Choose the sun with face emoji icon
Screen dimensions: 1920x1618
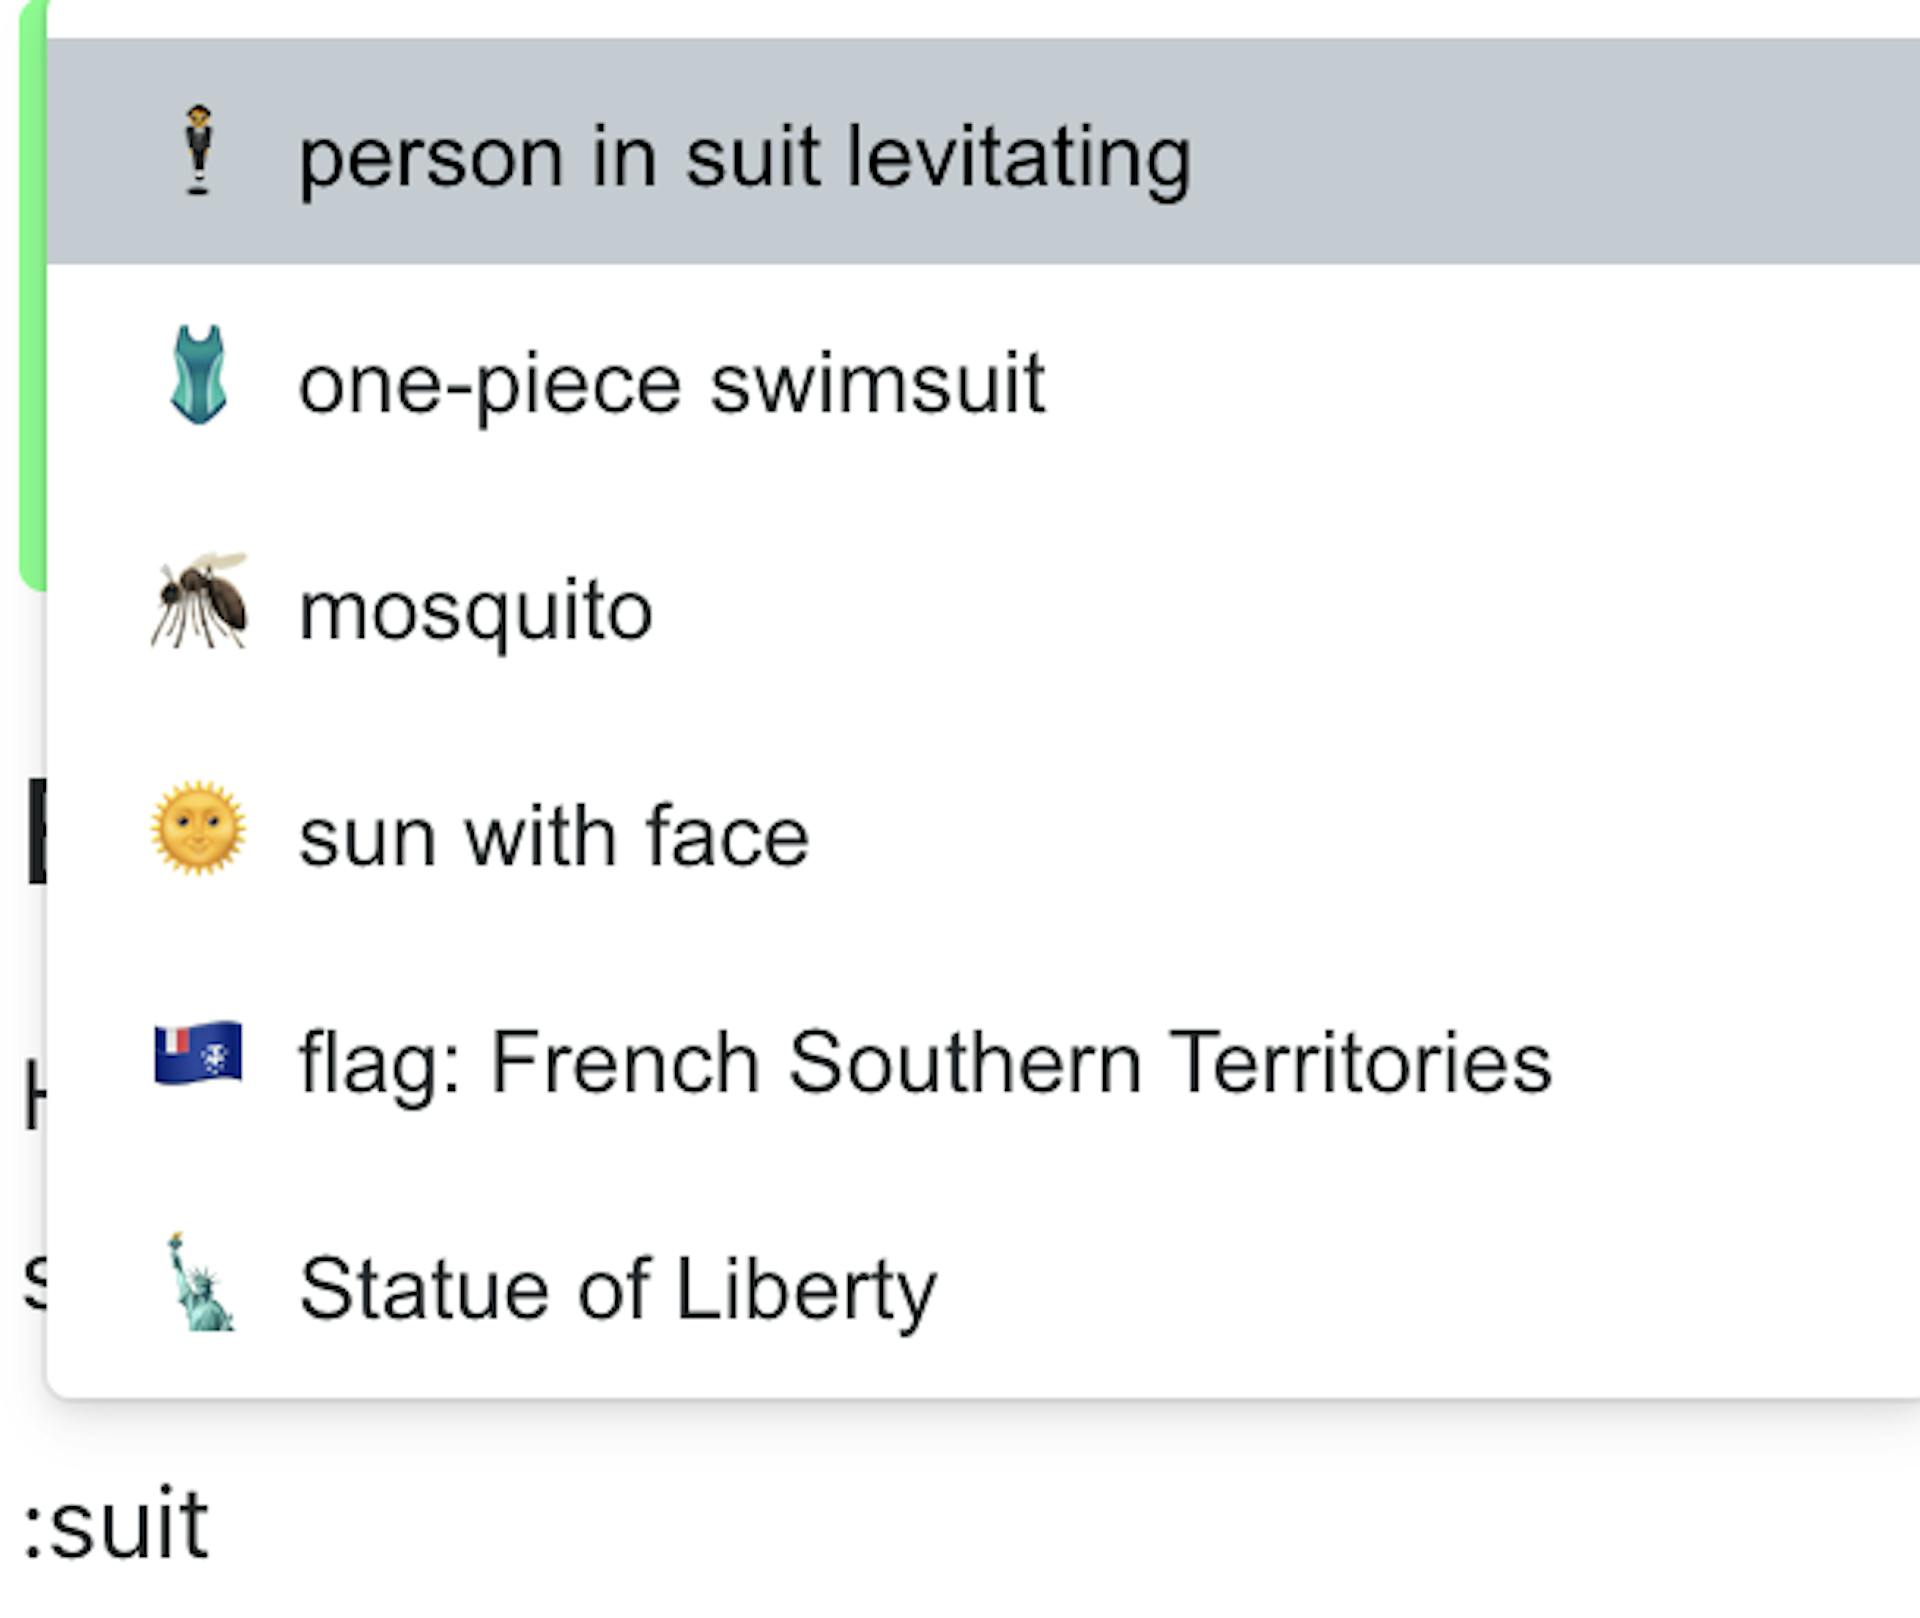[198, 829]
